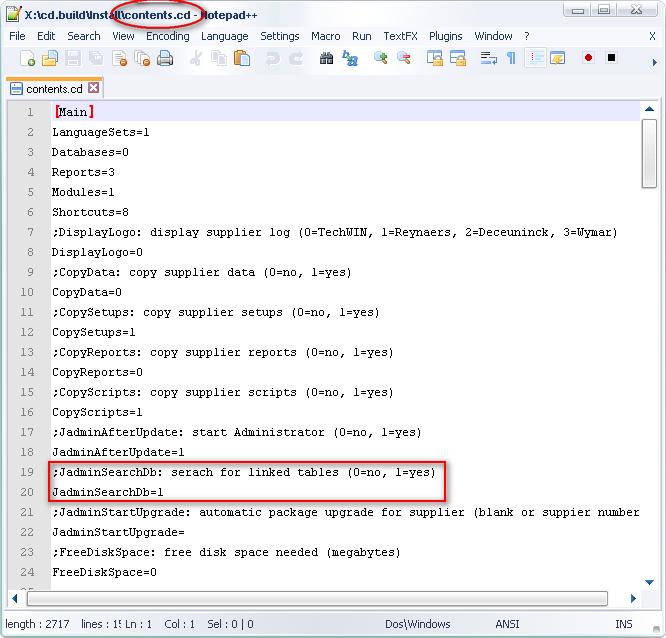Click Dos\Windows in status bar
Viewport: 666px width, 638px height.
(418, 624)
